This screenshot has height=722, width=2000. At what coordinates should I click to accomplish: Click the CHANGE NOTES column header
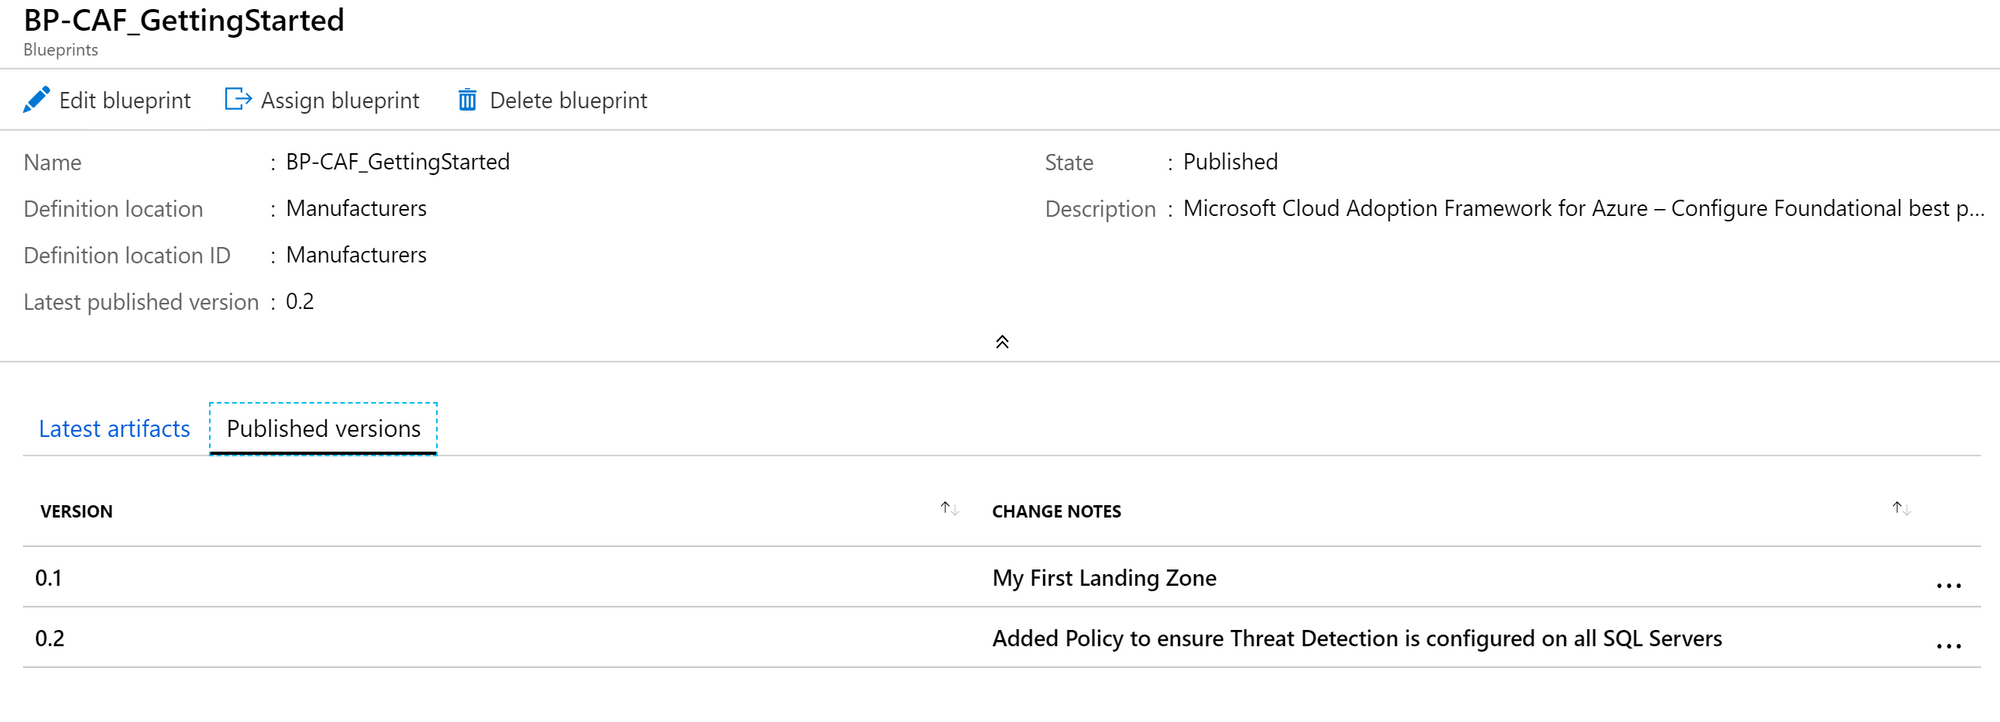tap(1056, 511)
